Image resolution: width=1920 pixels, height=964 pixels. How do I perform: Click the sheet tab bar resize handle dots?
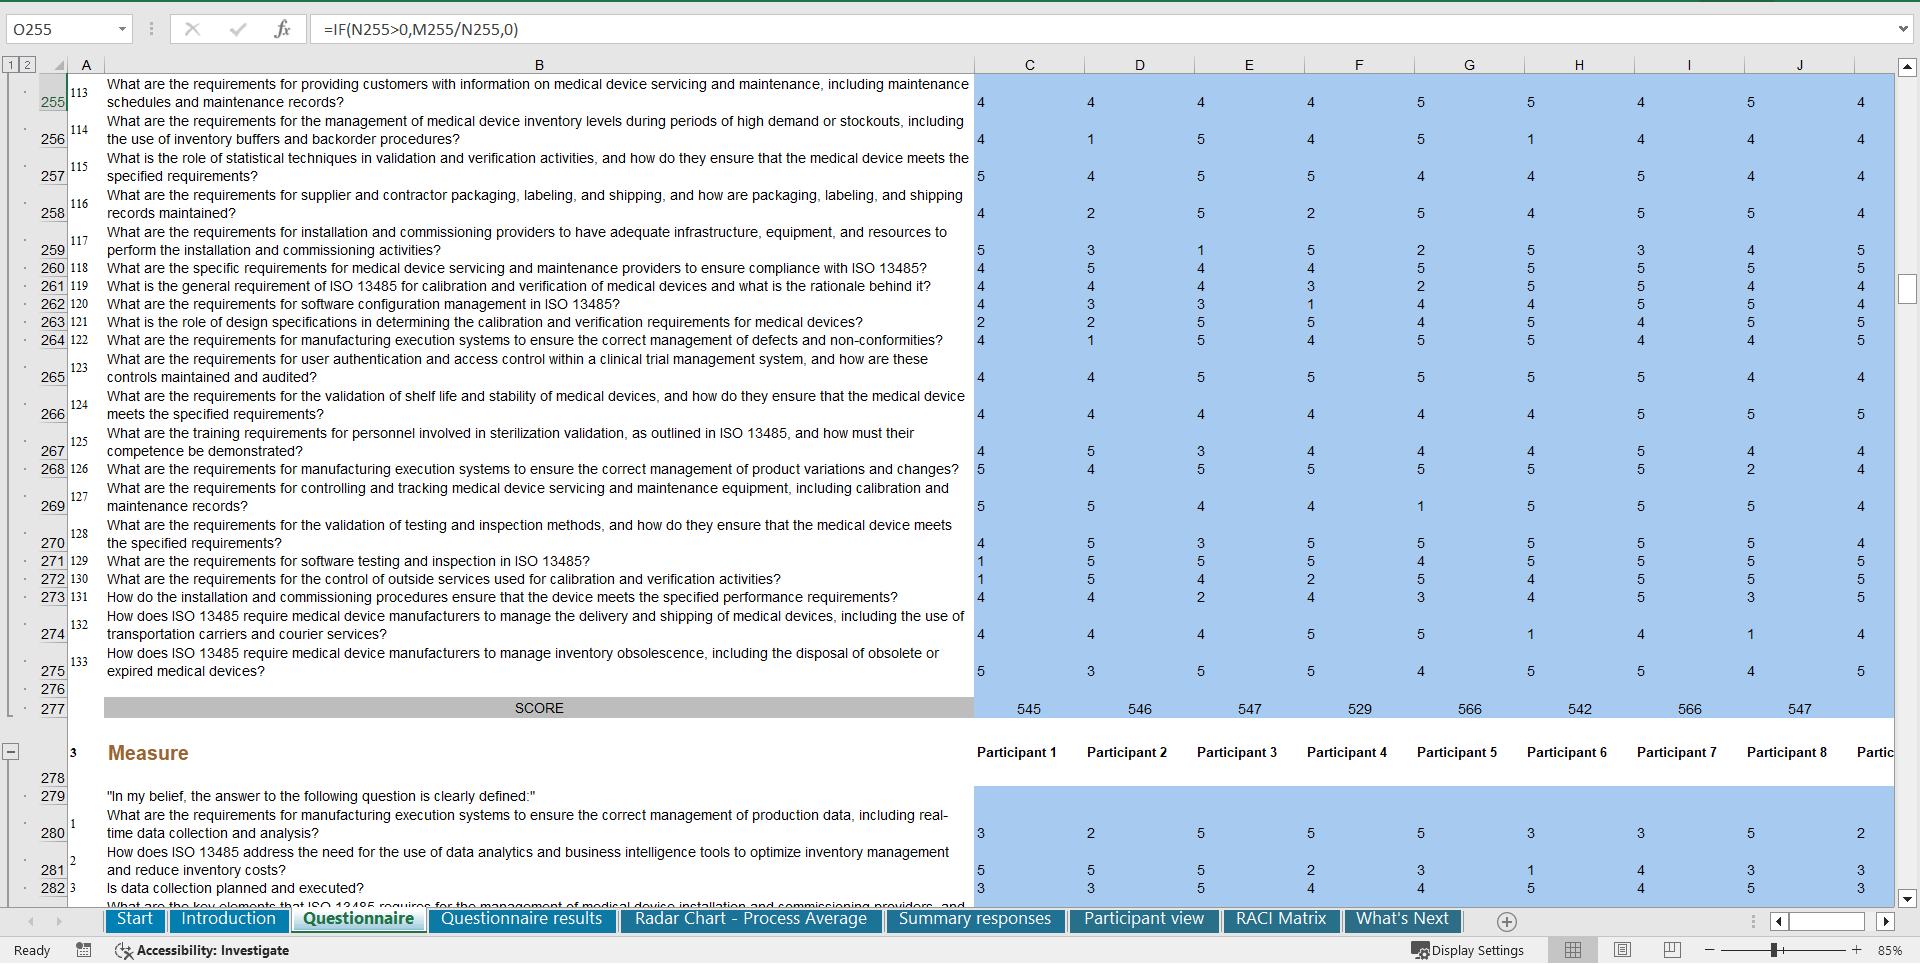(x=1753, y=921)
